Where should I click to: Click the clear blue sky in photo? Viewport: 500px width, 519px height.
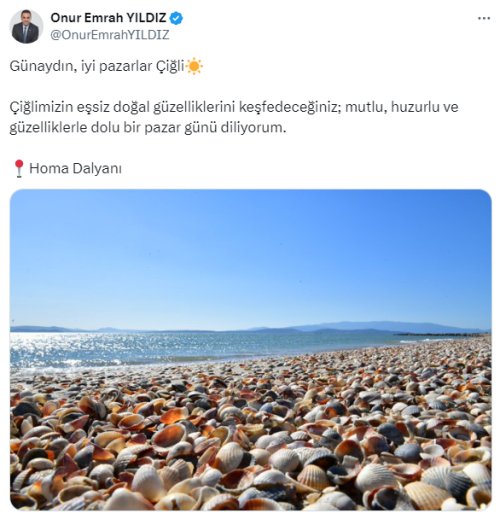pyautogui.click(x=251, y=253)
